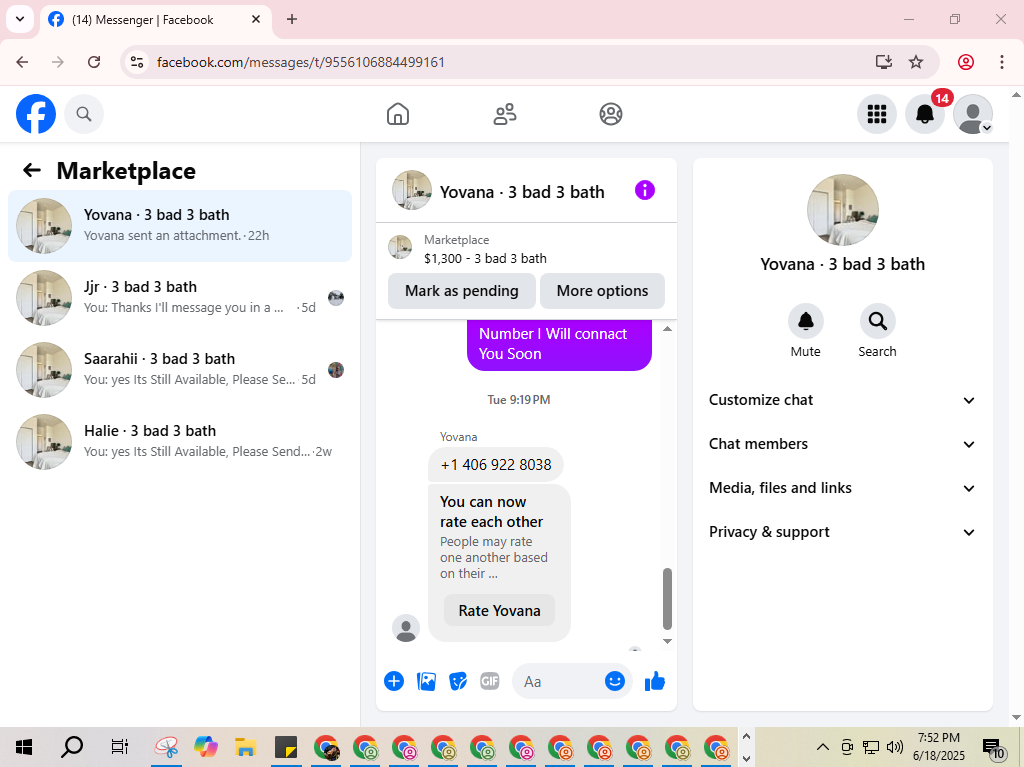Navigate back in browser
Screen dimensions: 1024x767
click(22, 62)
